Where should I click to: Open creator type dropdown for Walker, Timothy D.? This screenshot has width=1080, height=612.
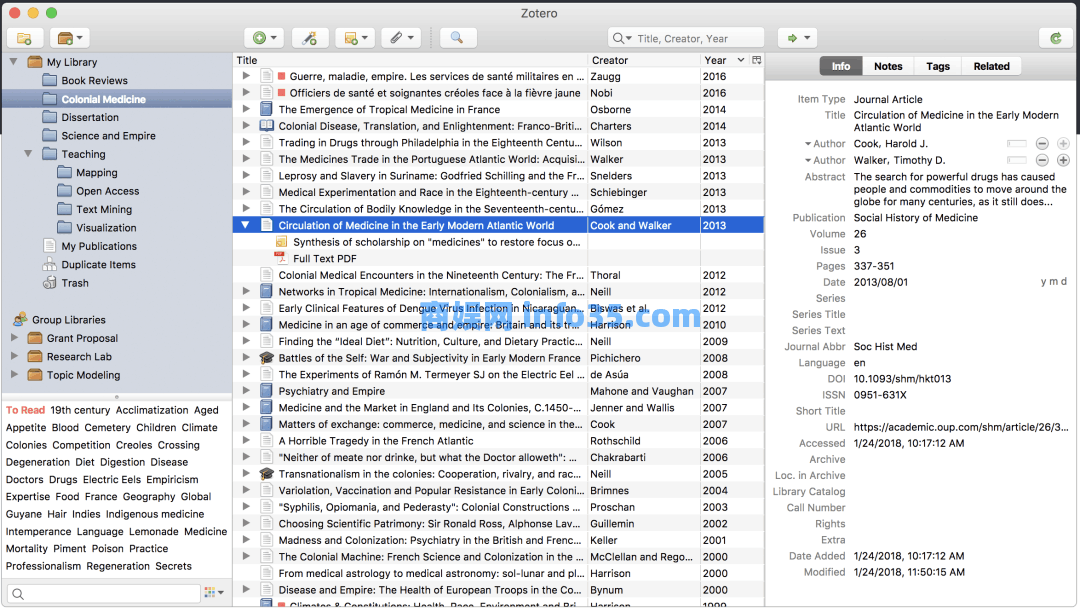click(825, 160)
